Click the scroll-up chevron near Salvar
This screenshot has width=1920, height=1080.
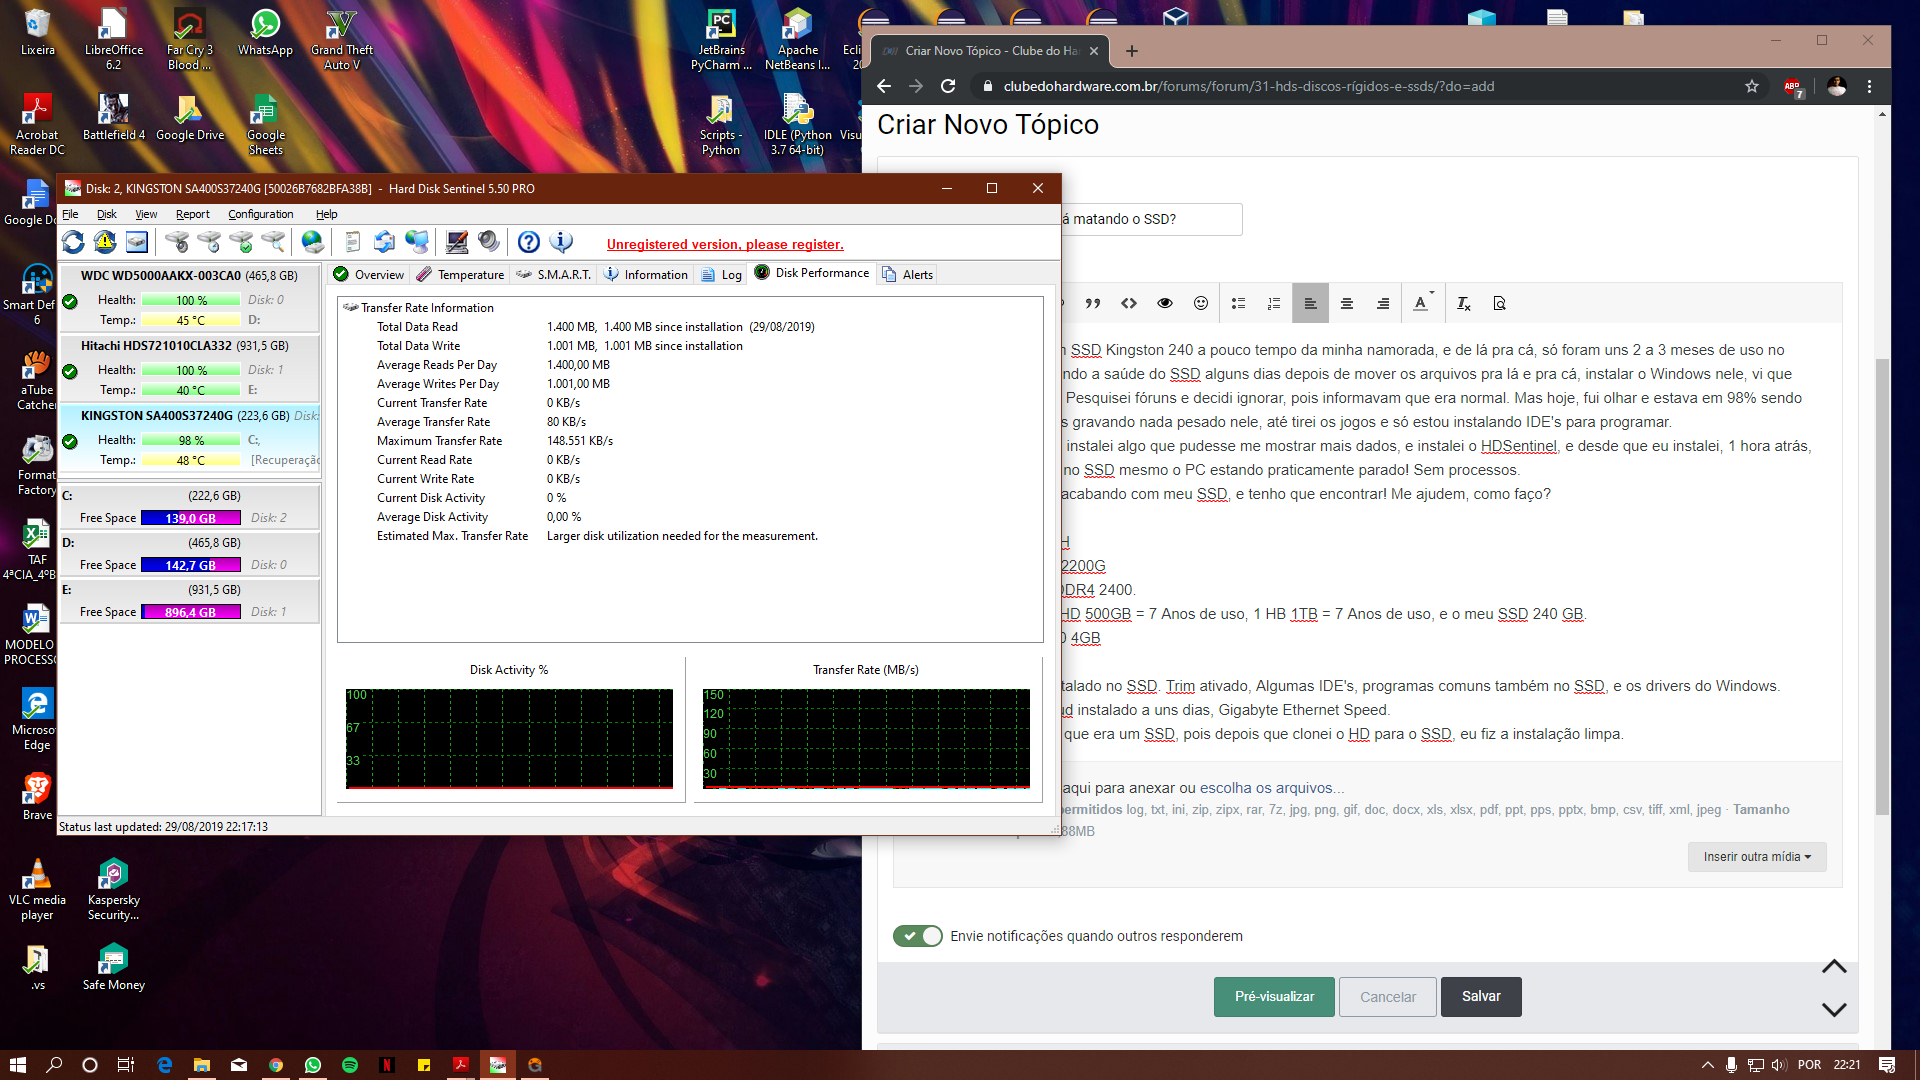tap(1834, 966)
